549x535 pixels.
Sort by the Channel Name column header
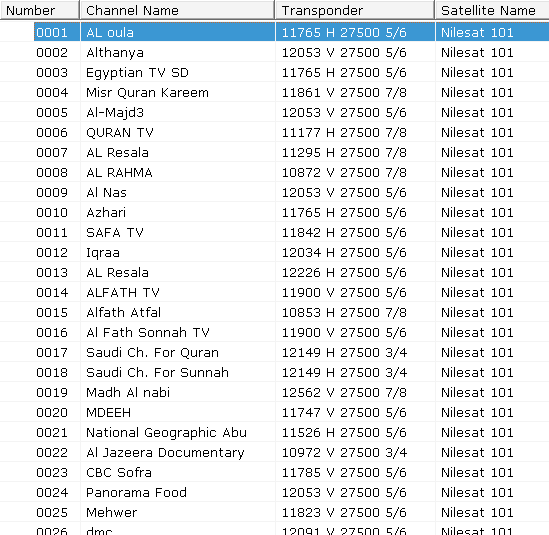tap(177, 10)
